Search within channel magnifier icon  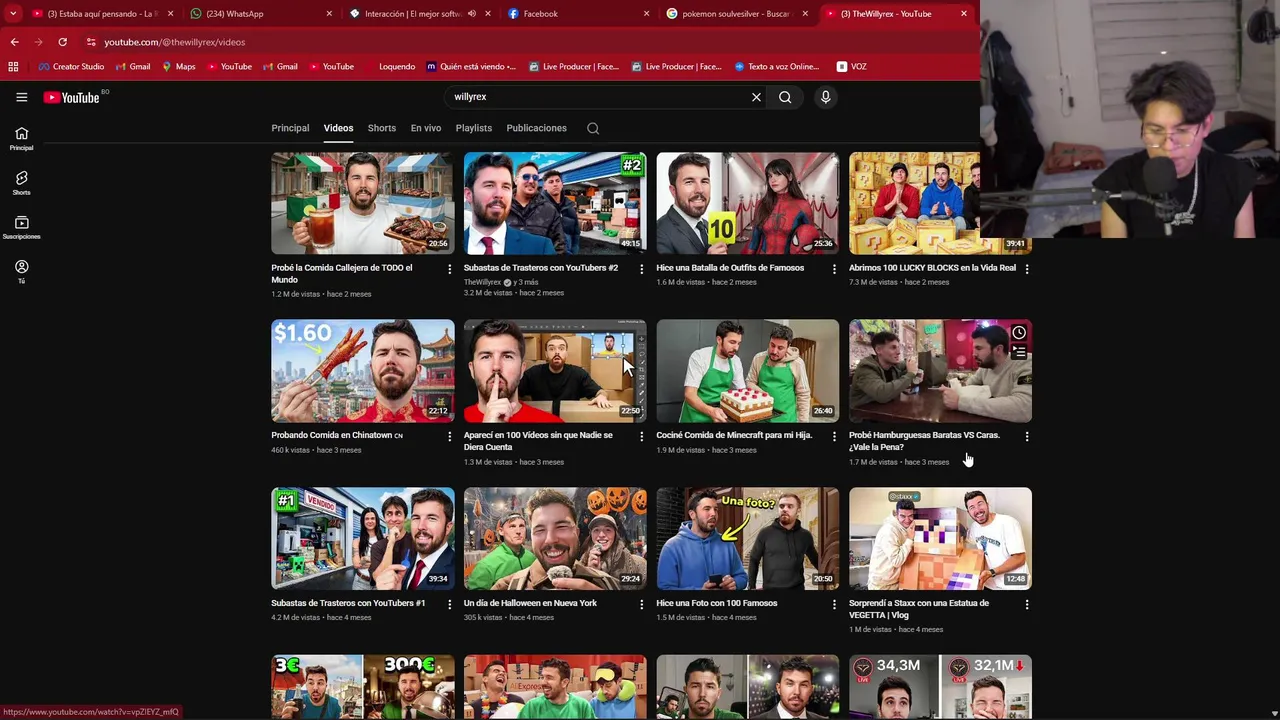point(593,128)
